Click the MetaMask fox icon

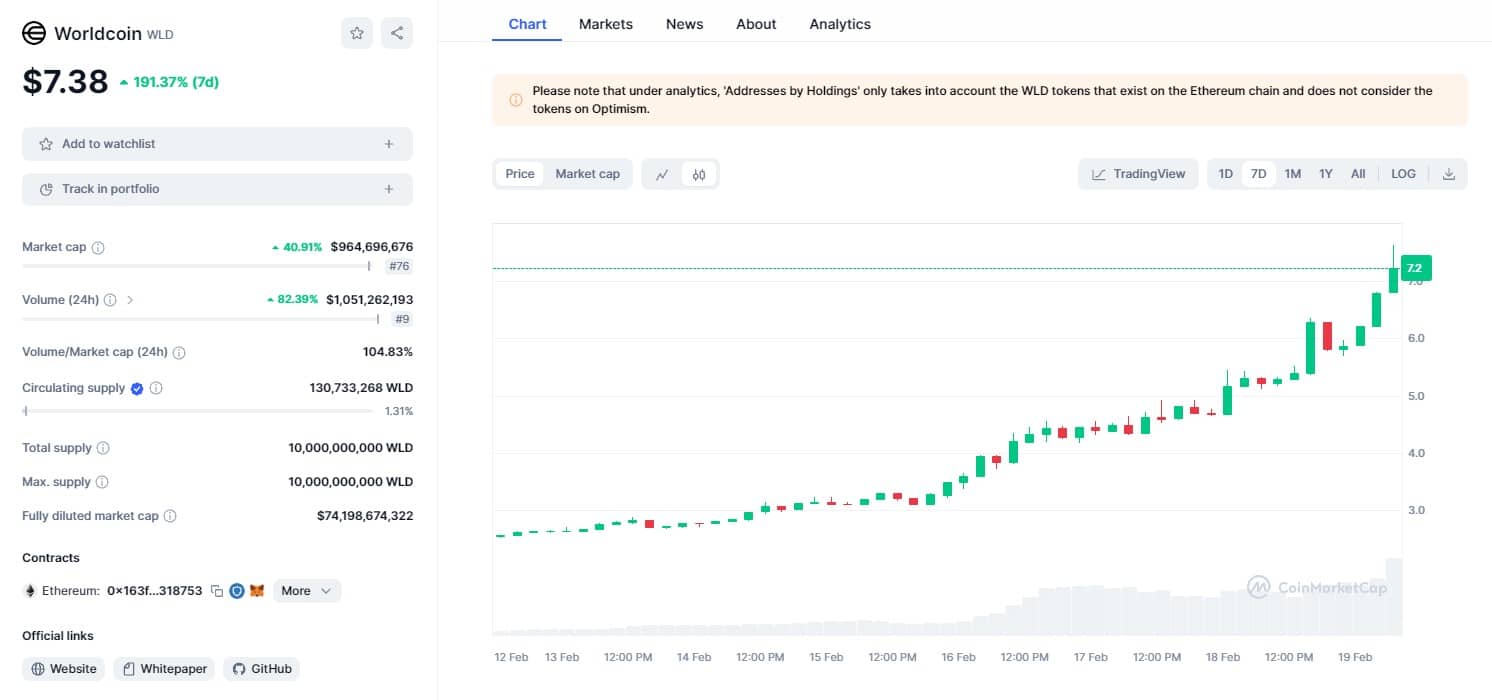[257, 591]
